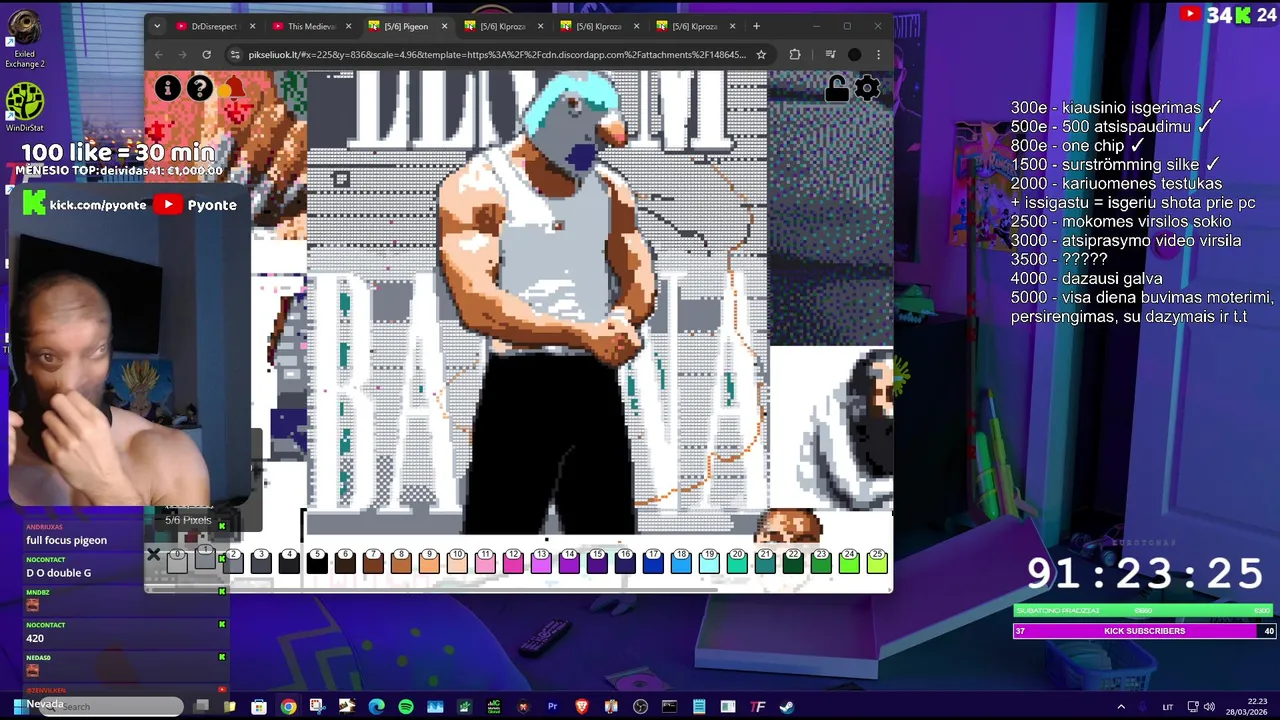Screen dimensions: 1280x720
Task: Open the media control icon in the browser toolbar
Action: pos(830,54)
